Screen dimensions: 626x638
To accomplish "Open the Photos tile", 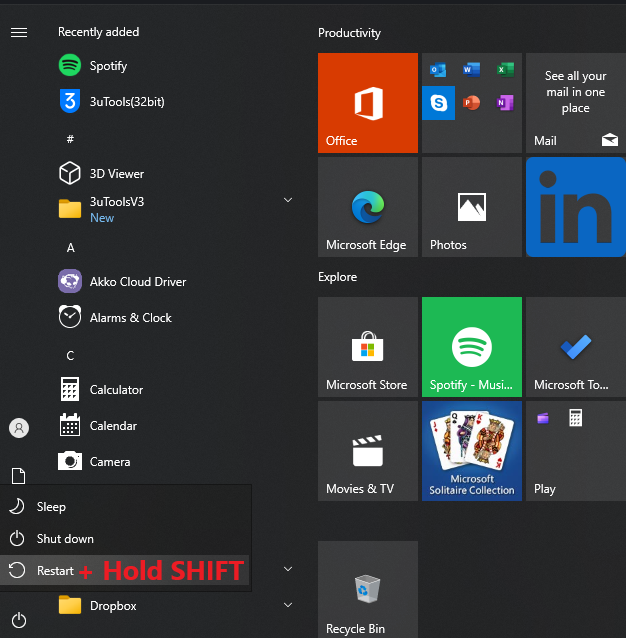I will pyautogui.click(x=471, y=207).
